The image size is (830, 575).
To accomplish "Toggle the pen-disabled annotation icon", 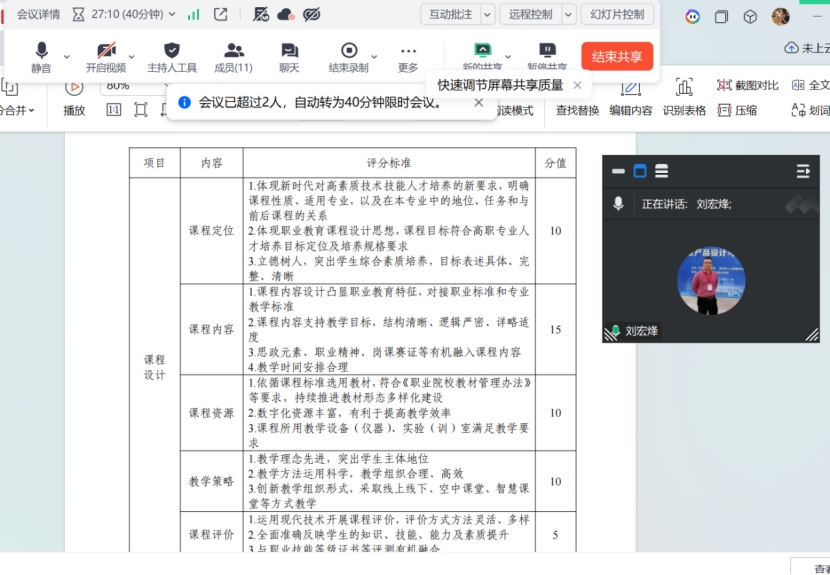I will (x=260, y=14).
